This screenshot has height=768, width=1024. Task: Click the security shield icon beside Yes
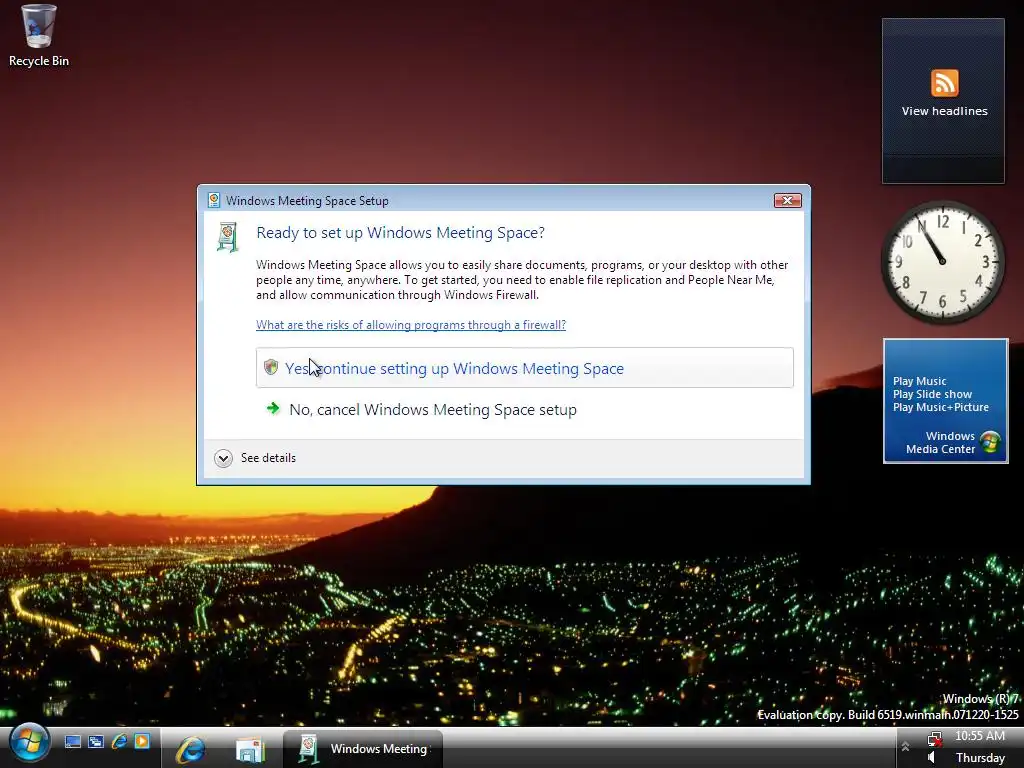tap(271, 367)
